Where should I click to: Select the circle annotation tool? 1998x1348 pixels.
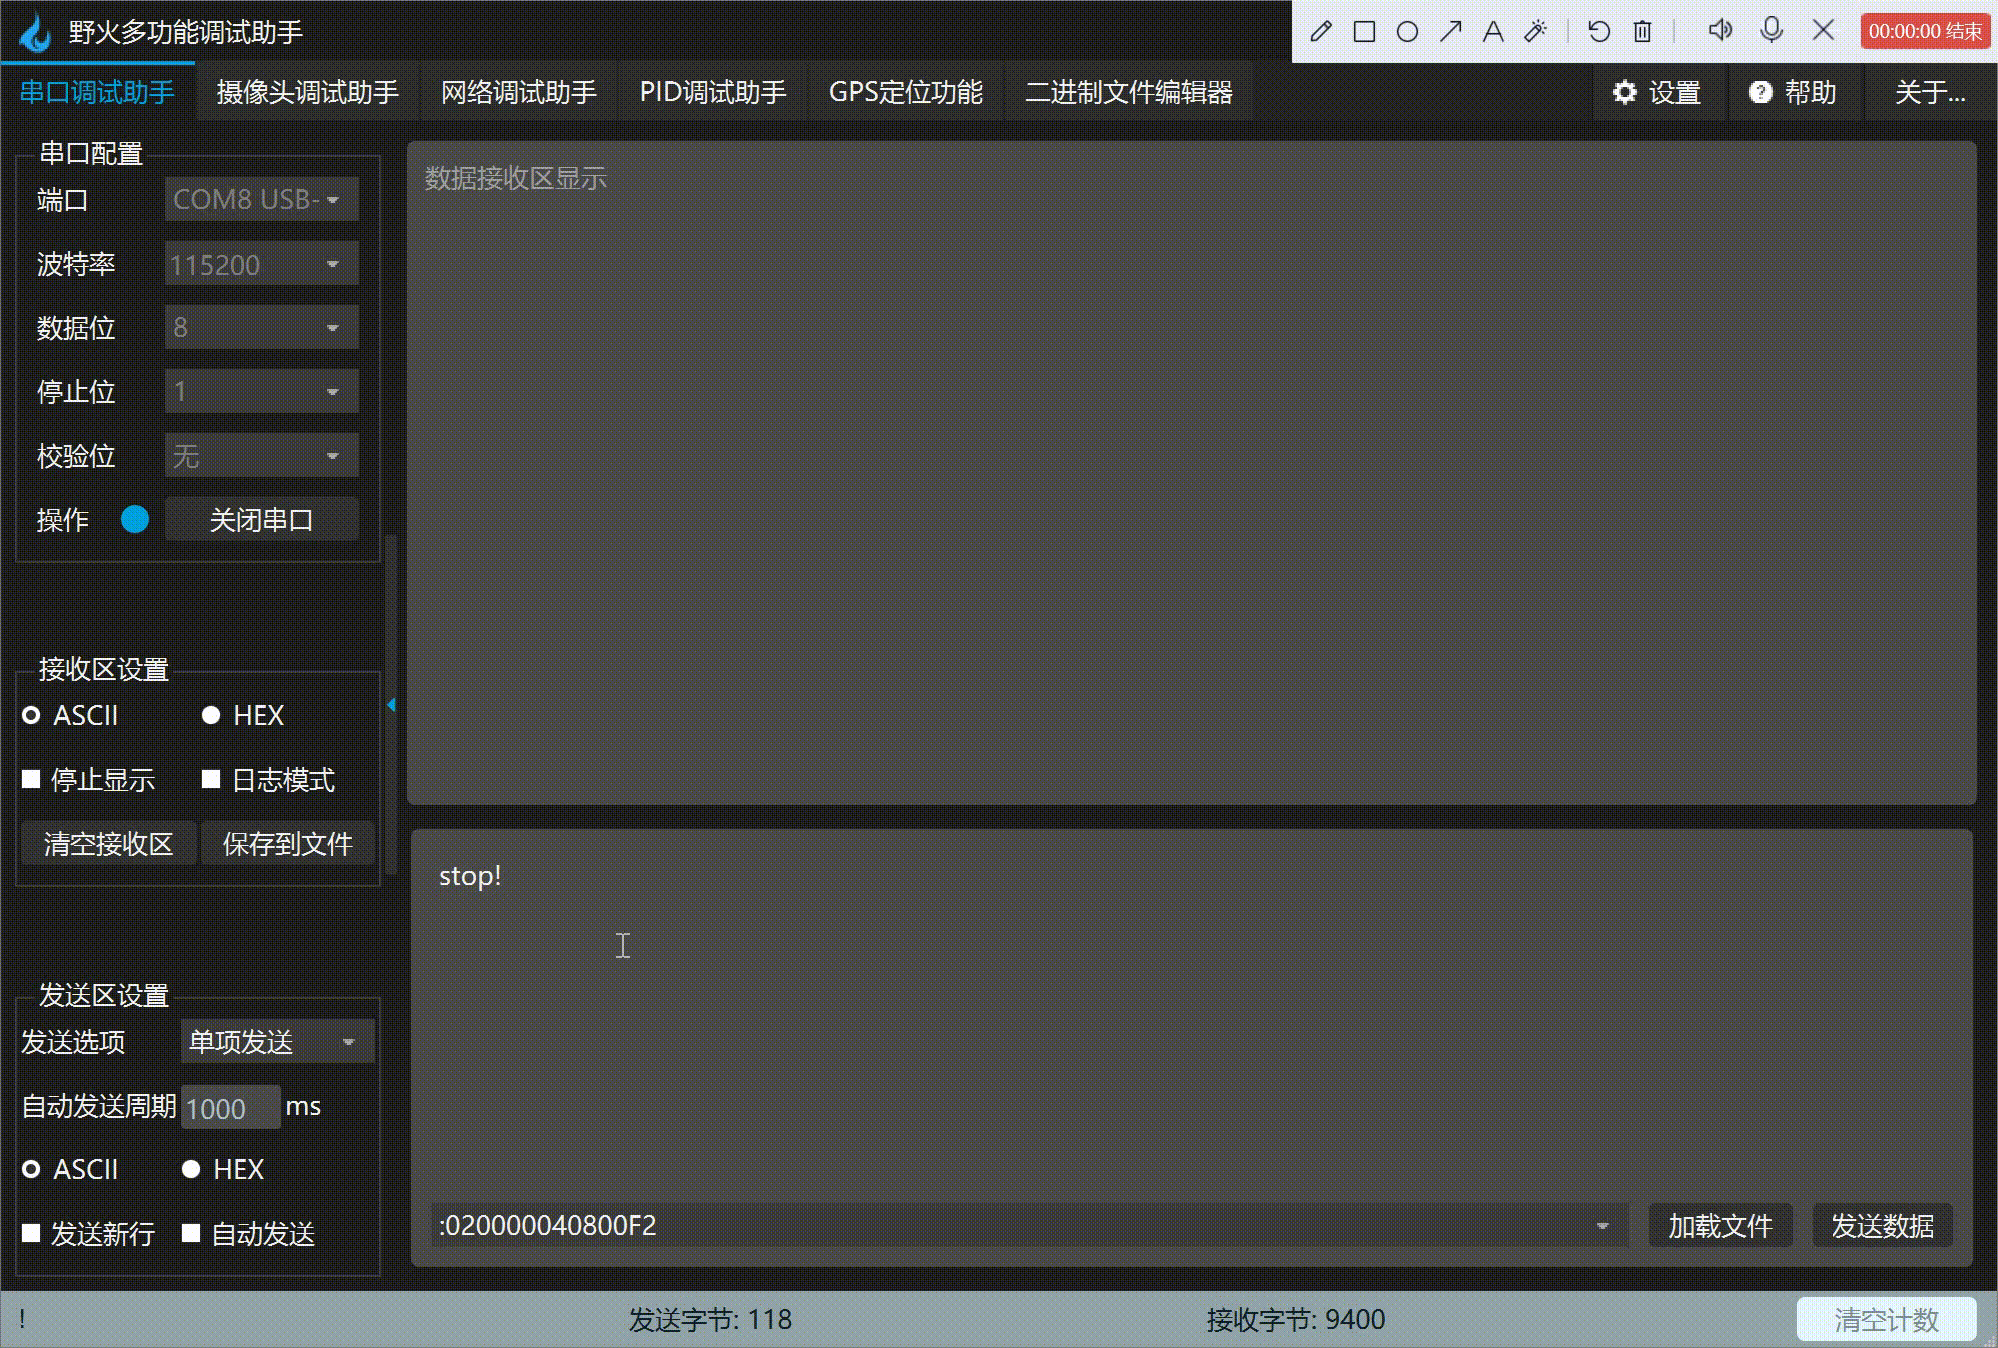click(1407, 31)
